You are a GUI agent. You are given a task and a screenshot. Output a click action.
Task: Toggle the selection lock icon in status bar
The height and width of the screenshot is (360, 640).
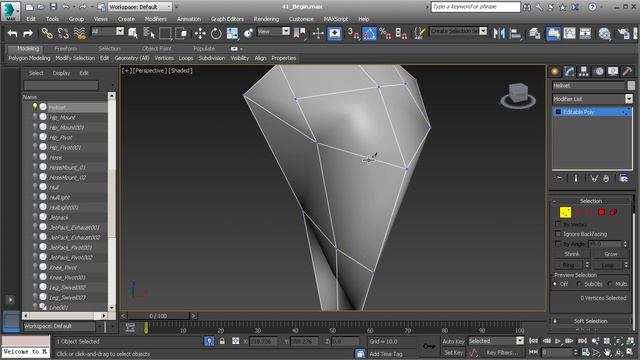tap(222, 341)
